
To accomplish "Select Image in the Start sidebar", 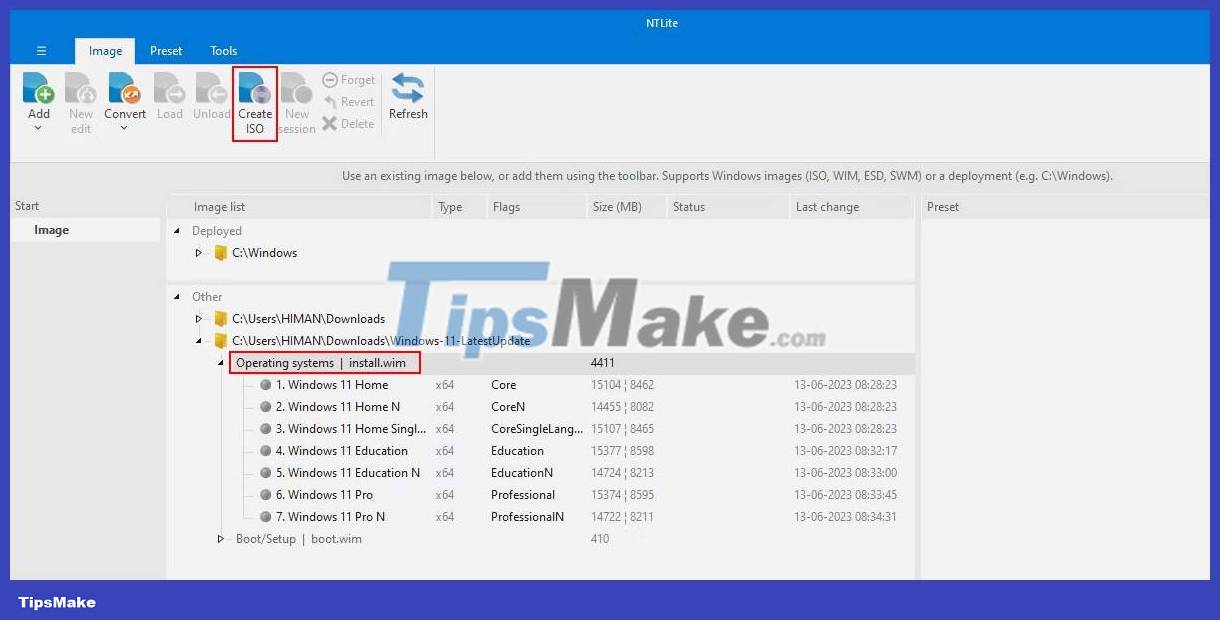I will pos(52,229).
